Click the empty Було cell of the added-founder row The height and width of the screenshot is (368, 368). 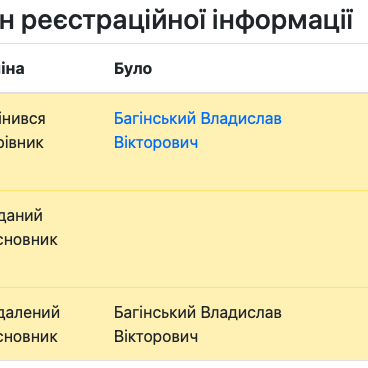(240, 239)
